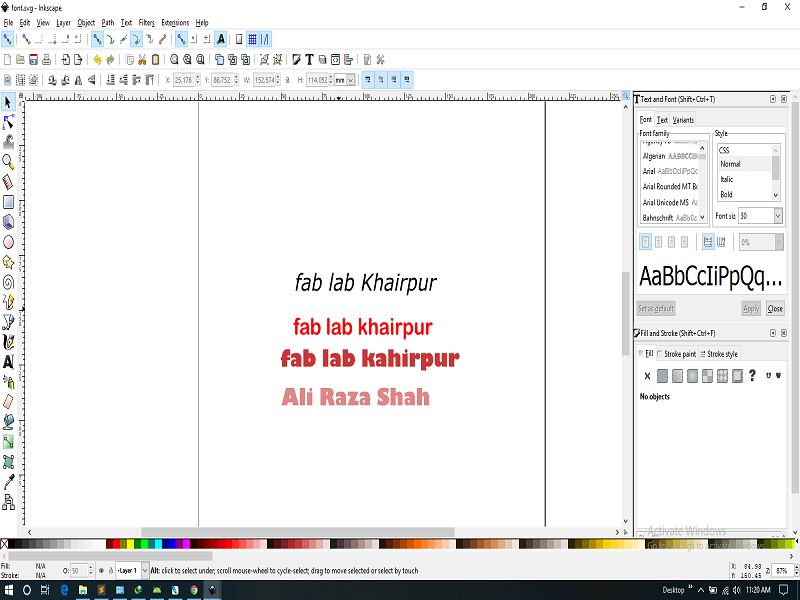Image resolution: width=800 pixels, height=600 pixels.
Task: Increase the opacity O stepper
Action: pos(91,567)
